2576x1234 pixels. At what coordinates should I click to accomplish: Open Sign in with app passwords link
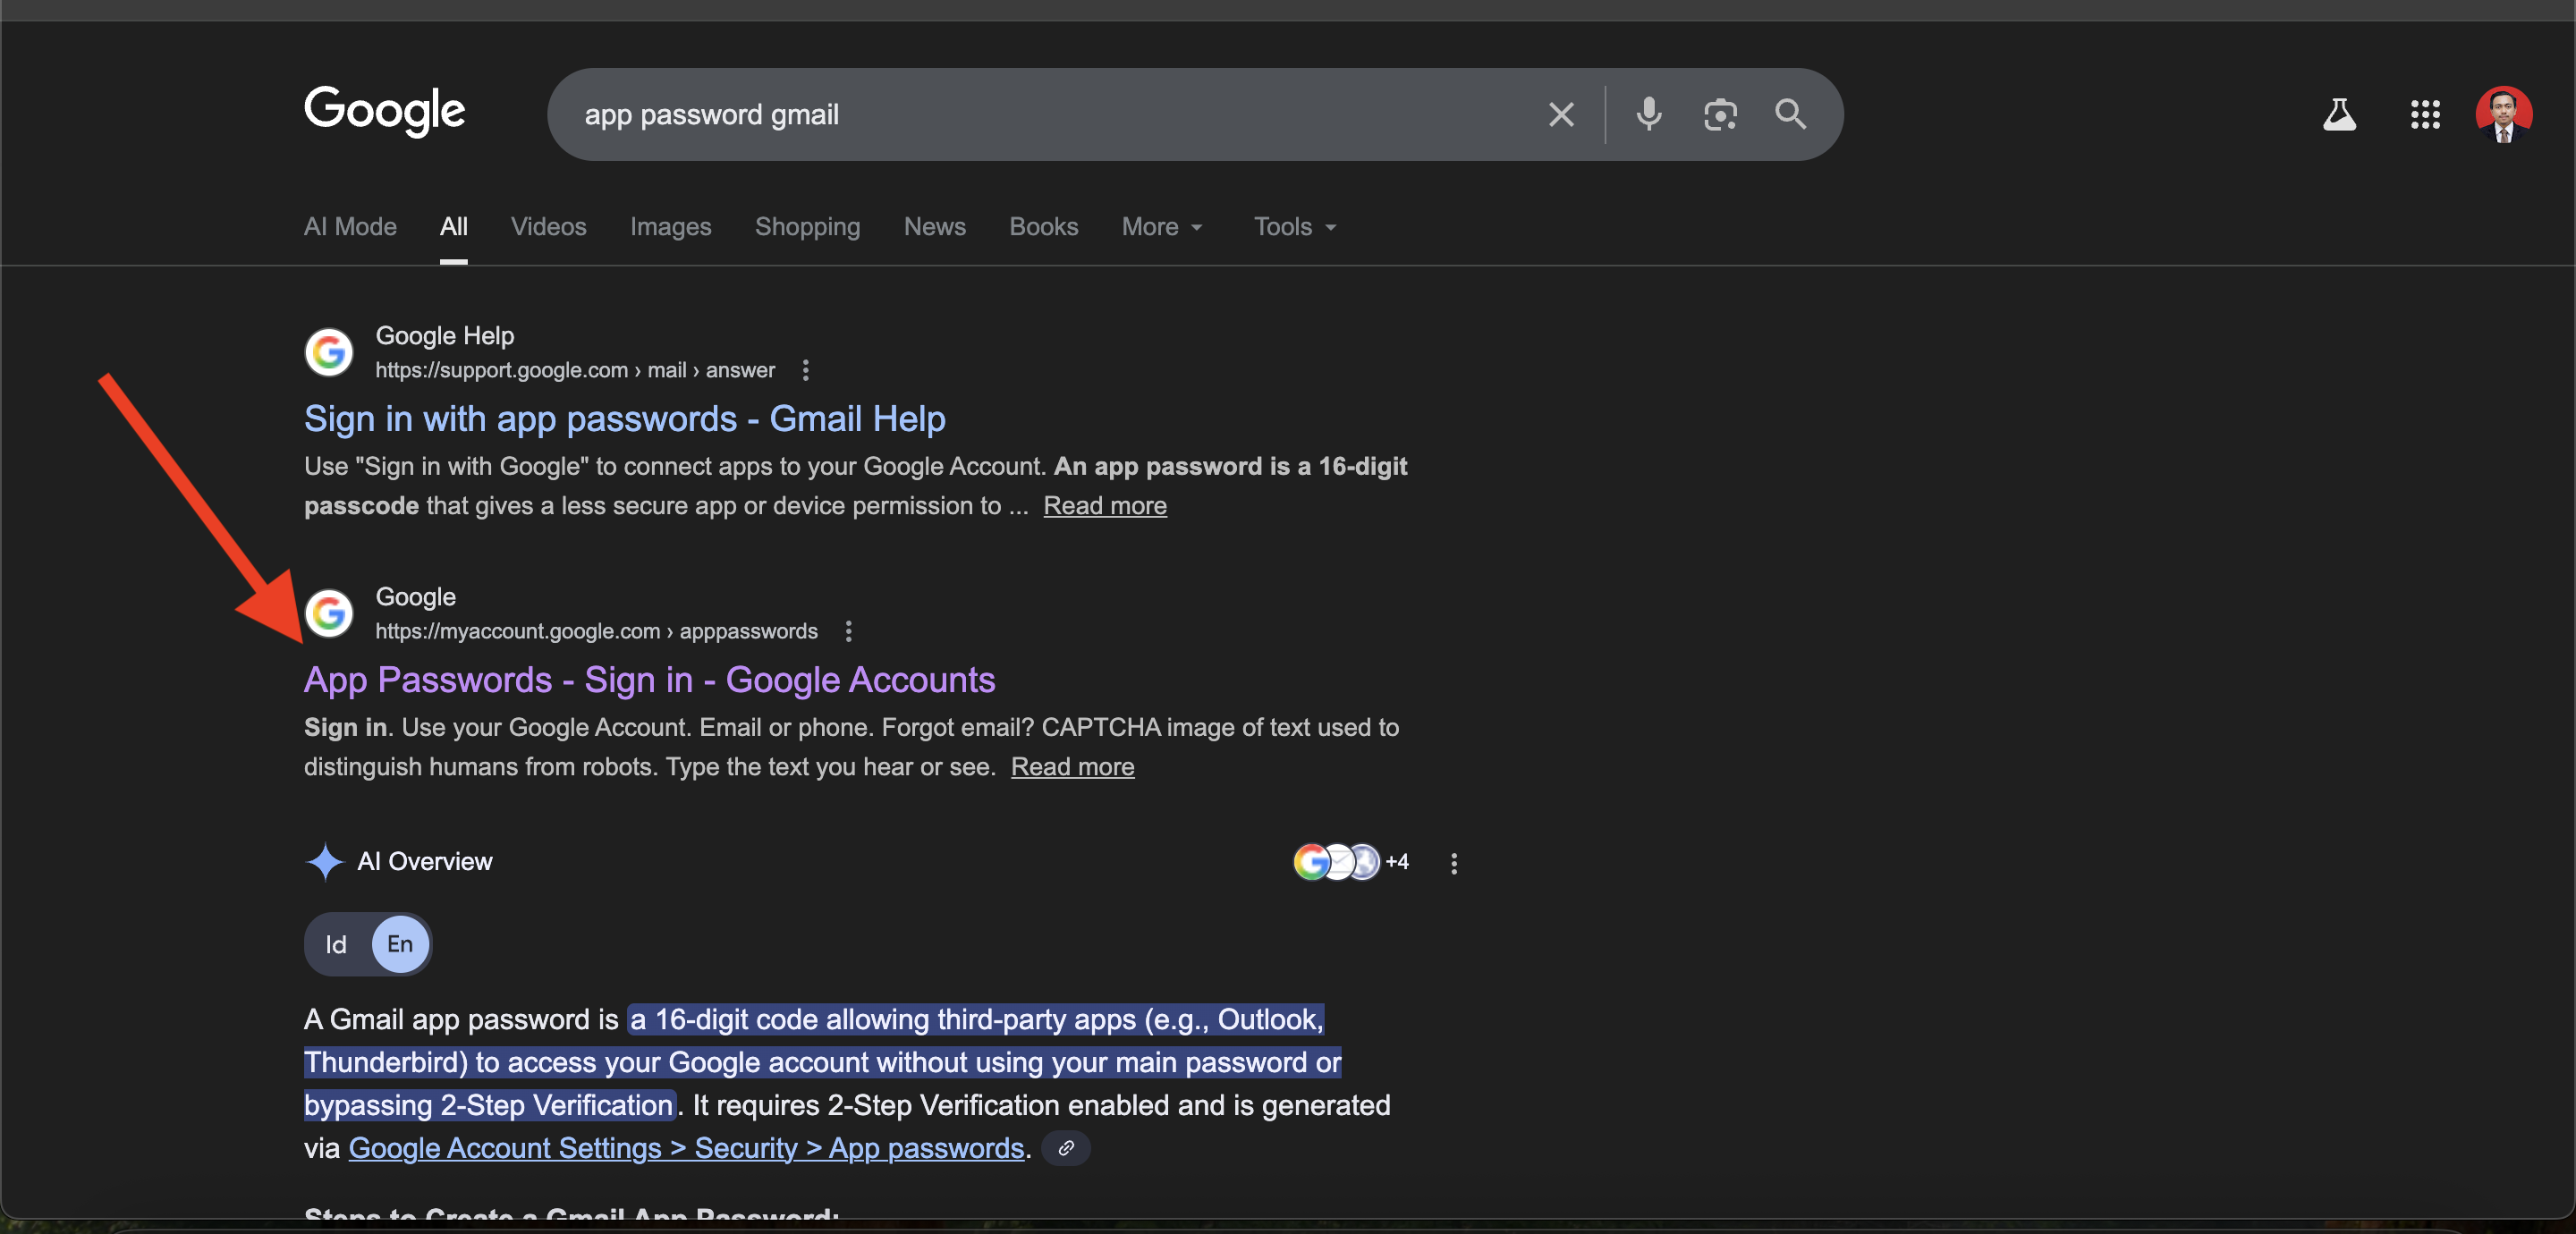(624, 419)
